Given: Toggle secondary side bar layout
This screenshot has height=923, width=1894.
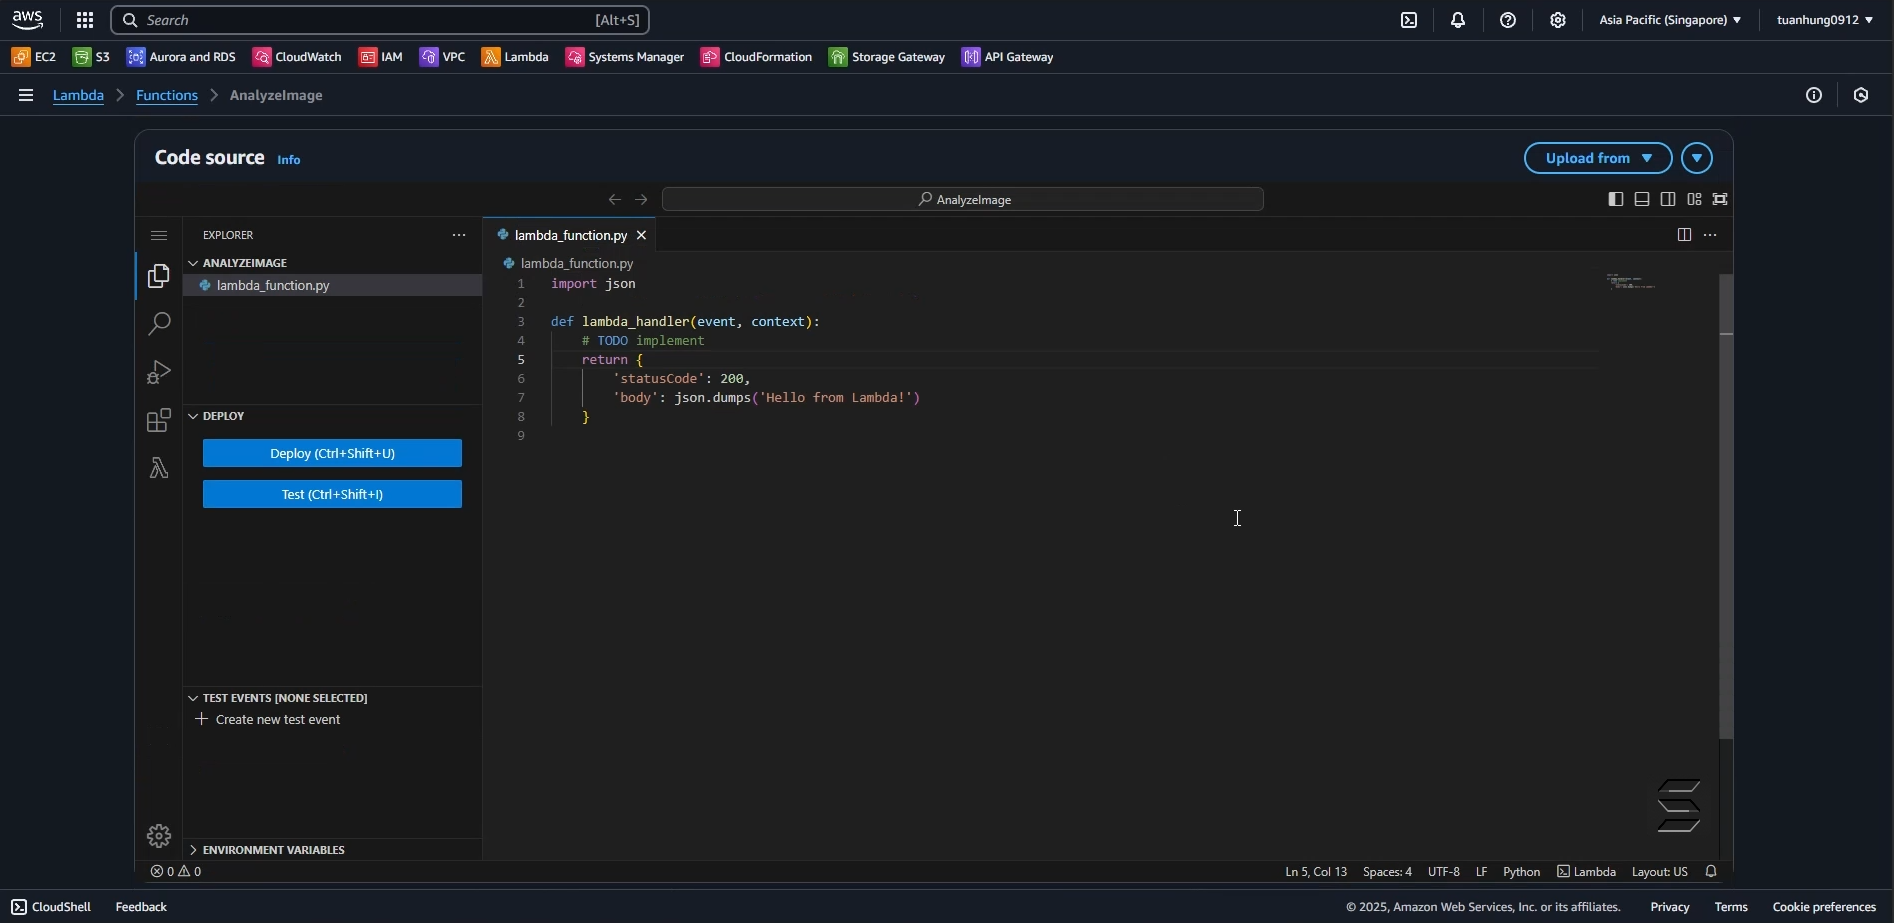Looking at the screenshot, I should point(1668,199).
